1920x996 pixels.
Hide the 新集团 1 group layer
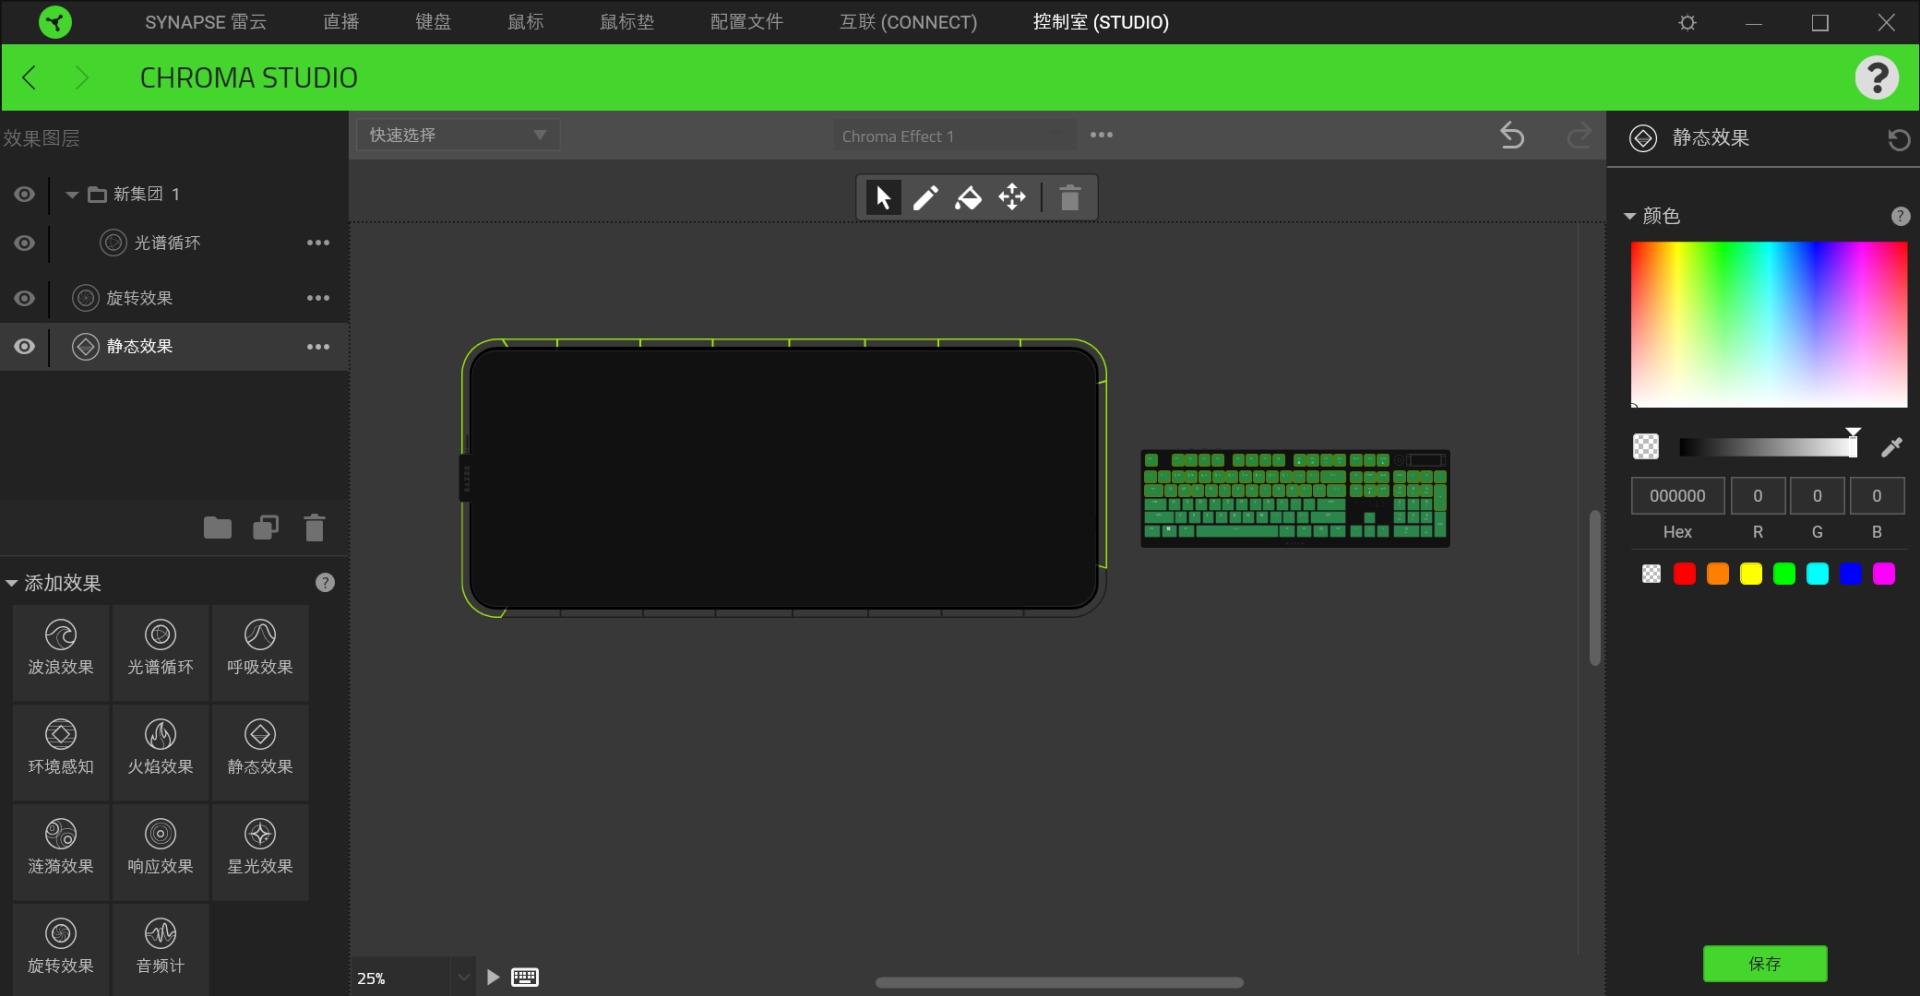24,194
